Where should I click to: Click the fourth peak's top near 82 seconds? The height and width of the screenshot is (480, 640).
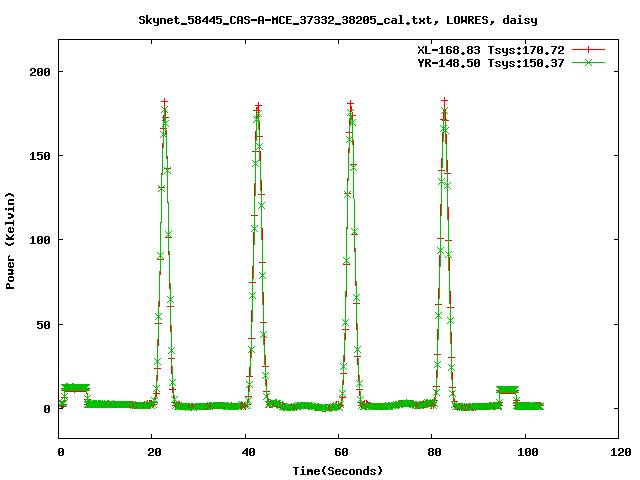(444, 101)
